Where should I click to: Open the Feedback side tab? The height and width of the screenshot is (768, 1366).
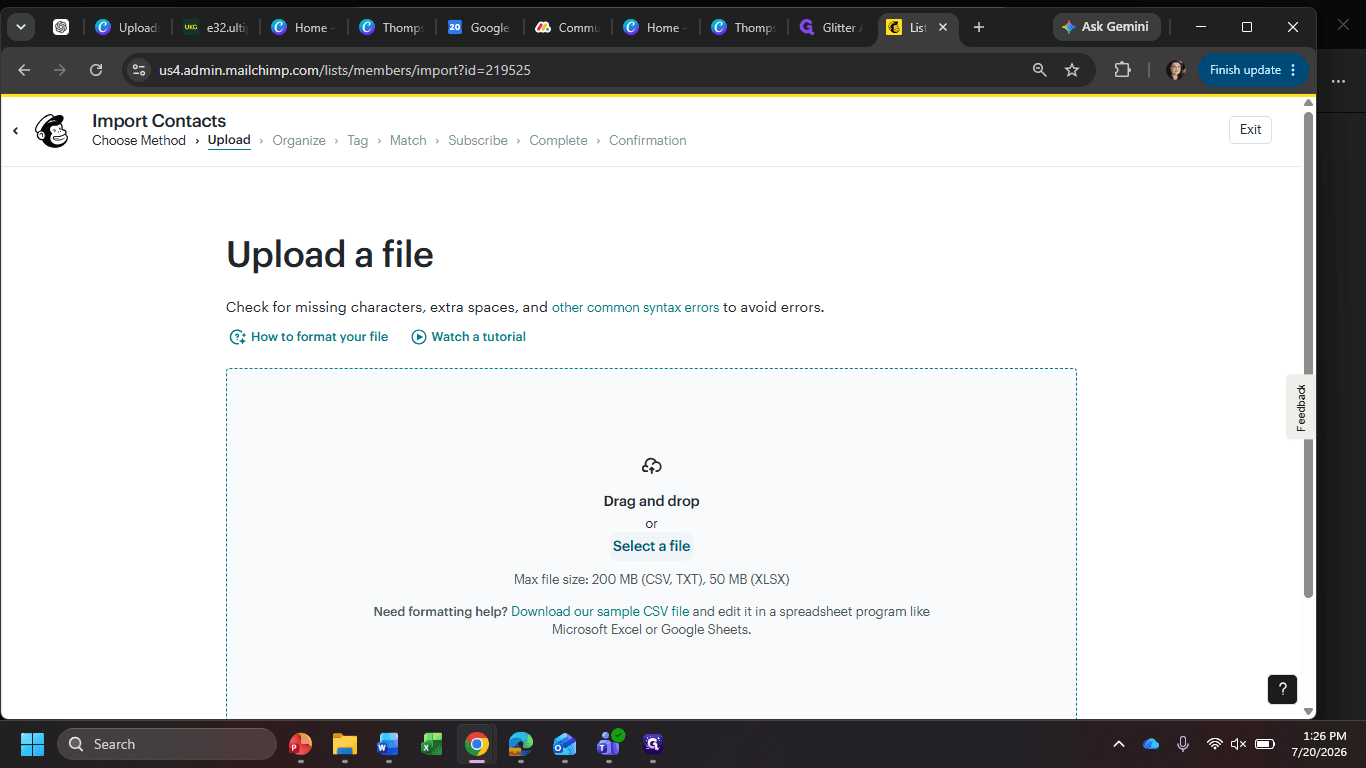(x=1301, y=407)
